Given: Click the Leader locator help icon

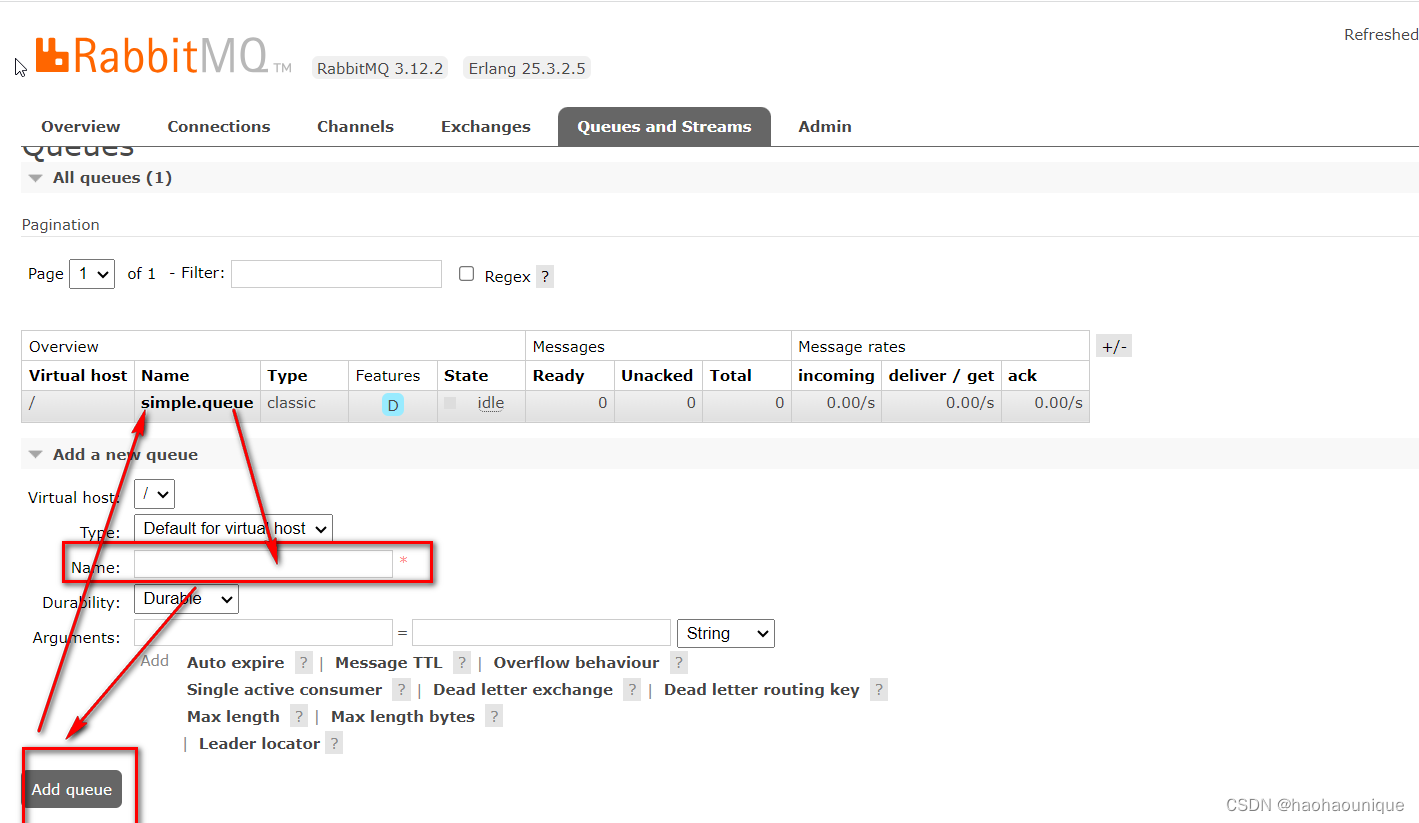Looking at the screenshot, I should pos(334,743).
